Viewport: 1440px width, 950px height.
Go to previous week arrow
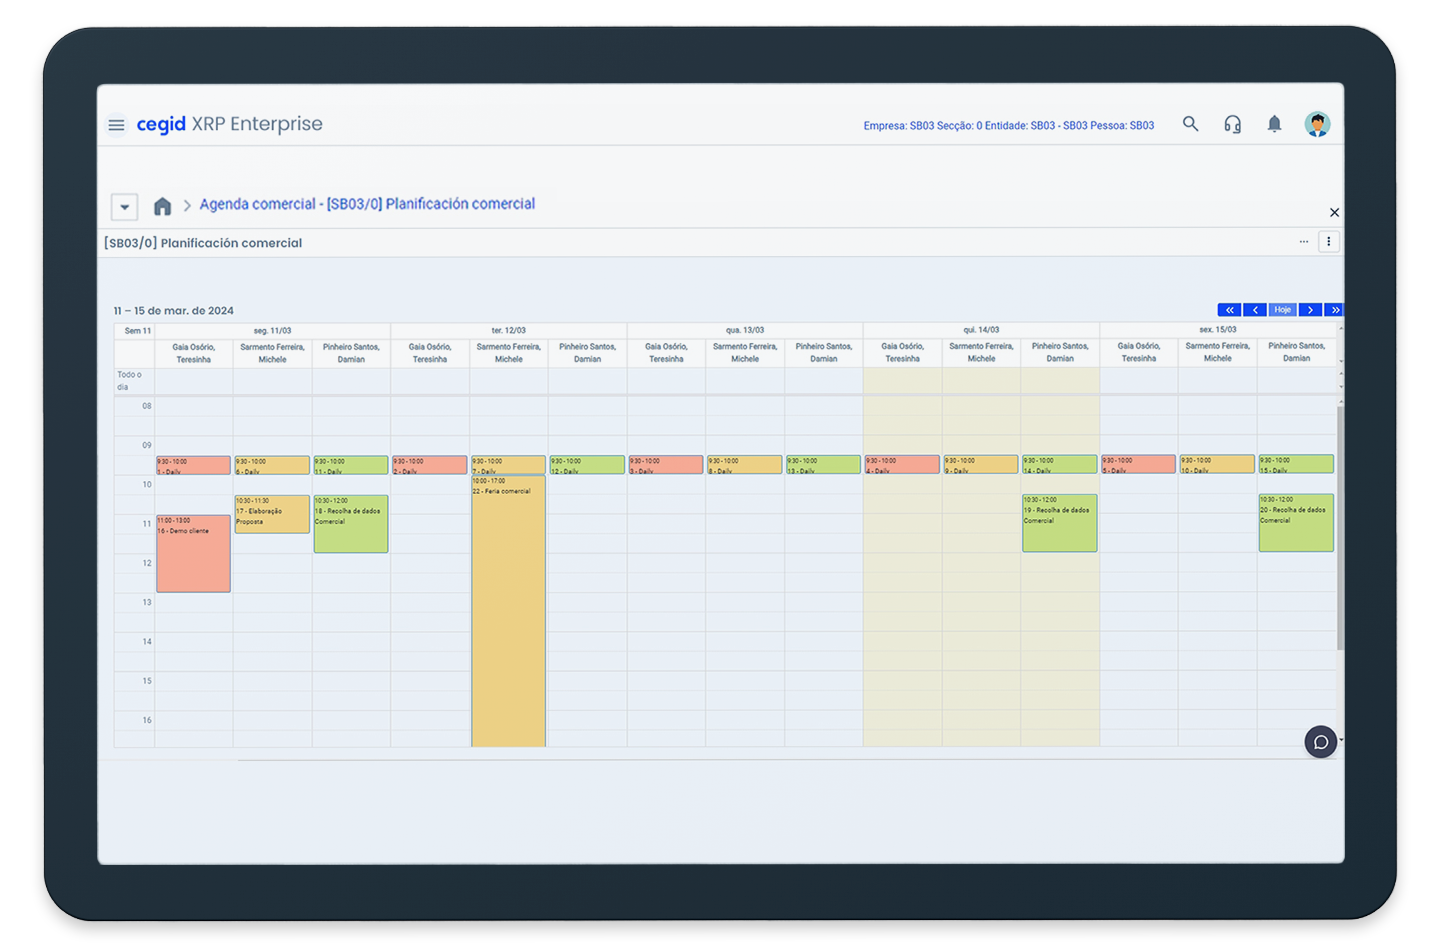click(x=1255, y=310)
